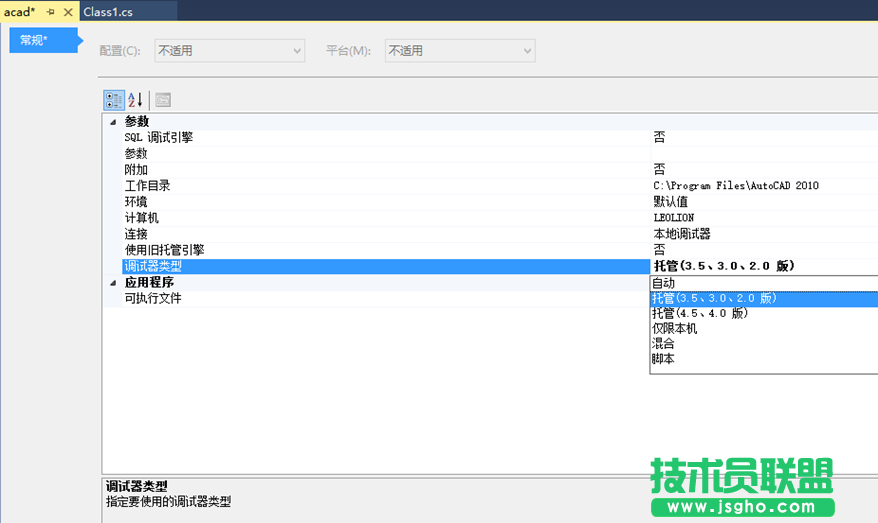
Task: Choose 托管(4.5、4.0 版) option
Action: 764,314
